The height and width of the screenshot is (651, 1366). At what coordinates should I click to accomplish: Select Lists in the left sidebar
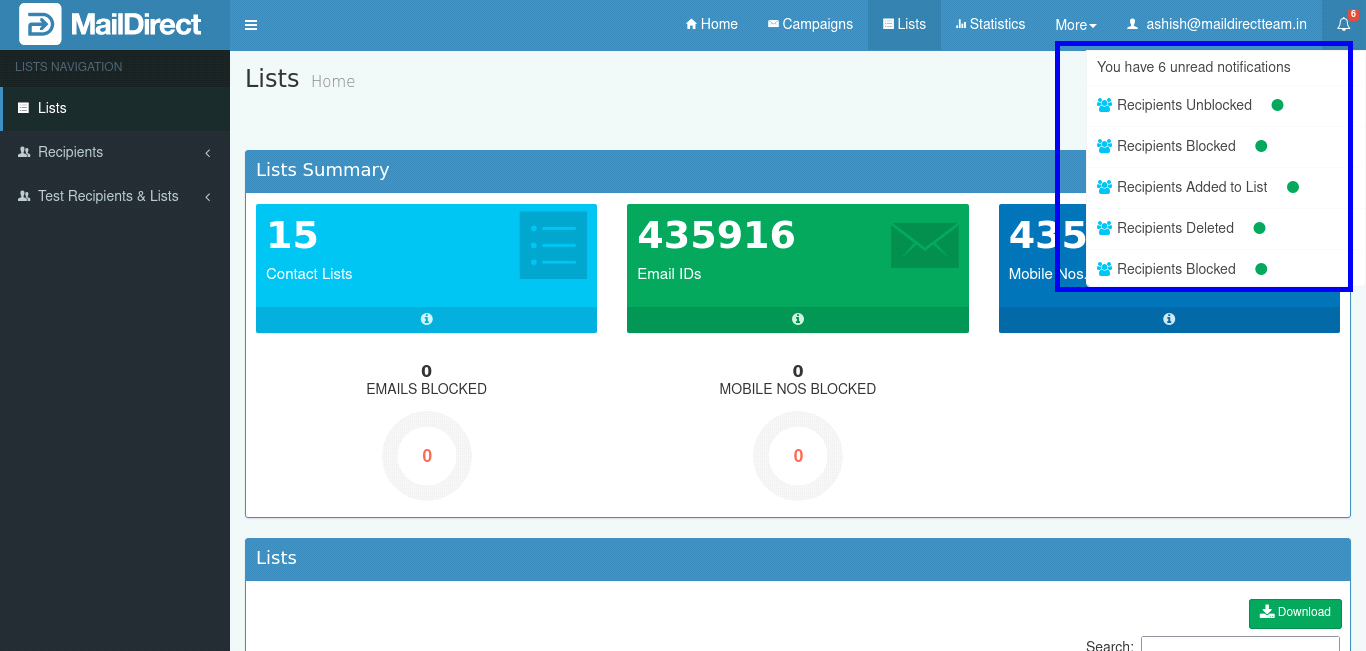(x=52, y=108)
